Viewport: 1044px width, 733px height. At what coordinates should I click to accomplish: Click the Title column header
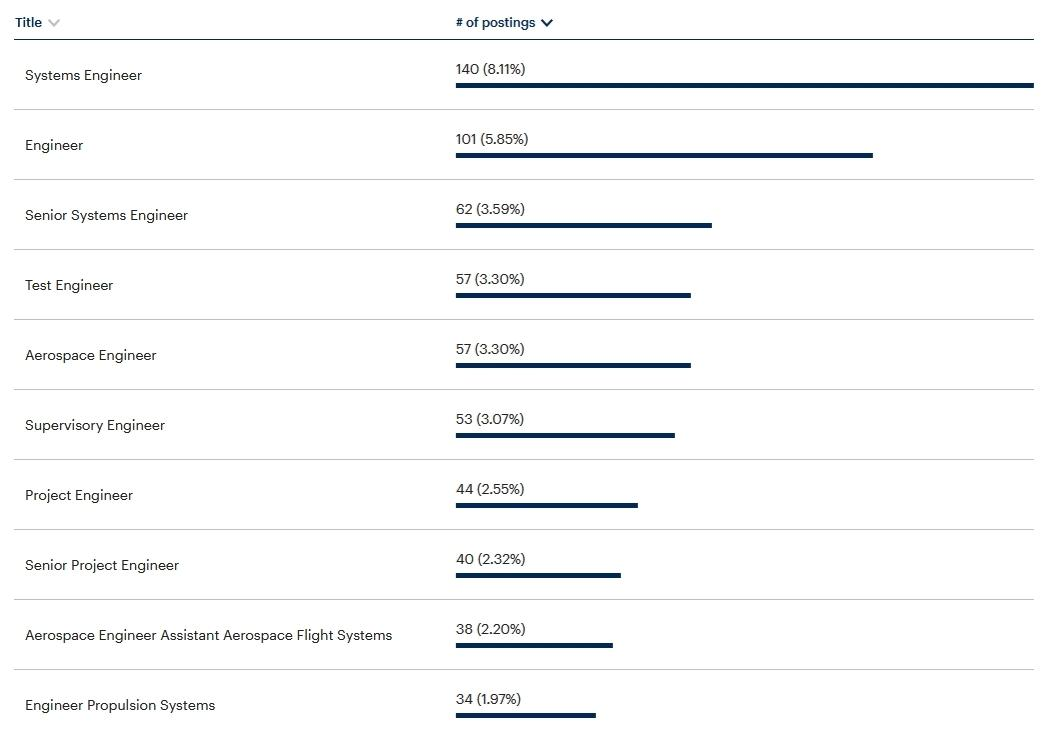click(27, 21)
